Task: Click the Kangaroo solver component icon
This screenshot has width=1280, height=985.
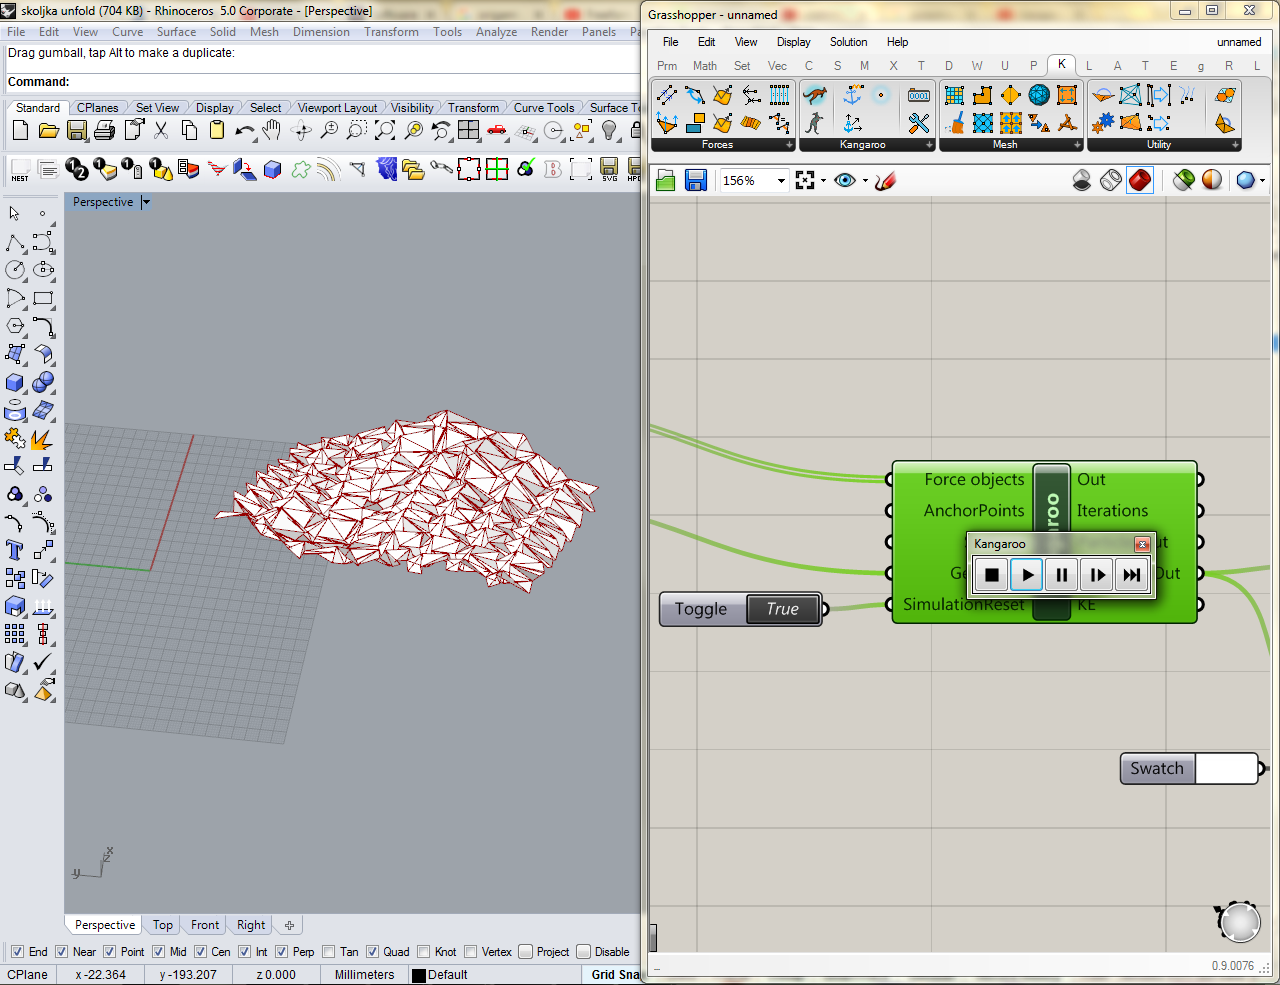Action: [816, 96]
